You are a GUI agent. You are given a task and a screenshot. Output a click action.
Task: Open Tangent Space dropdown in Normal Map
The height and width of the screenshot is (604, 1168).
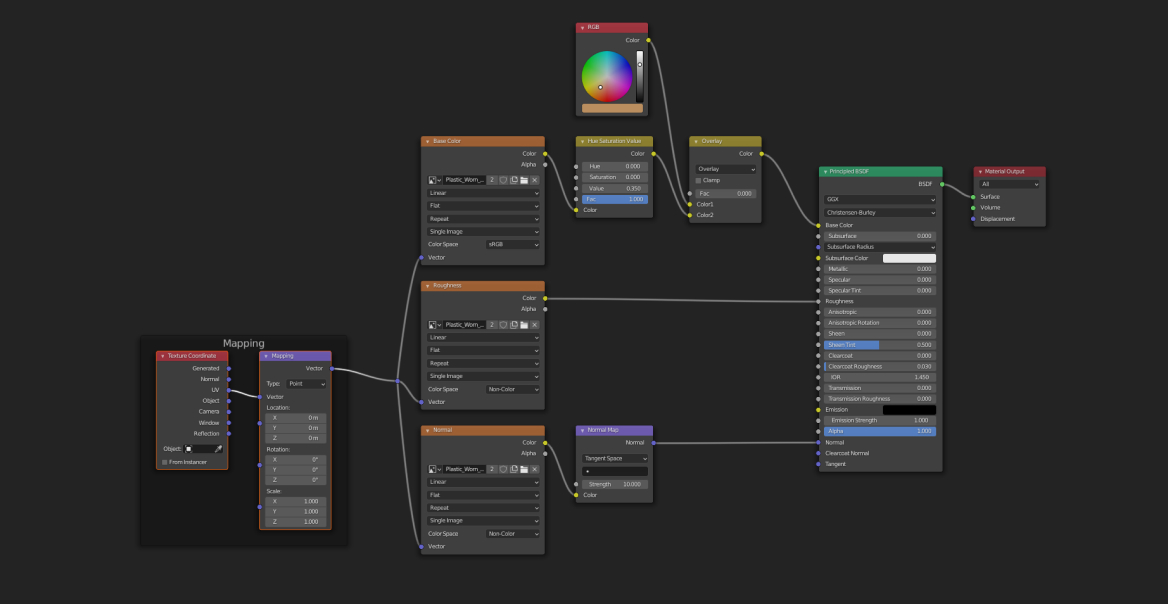[x=615, y=459]
